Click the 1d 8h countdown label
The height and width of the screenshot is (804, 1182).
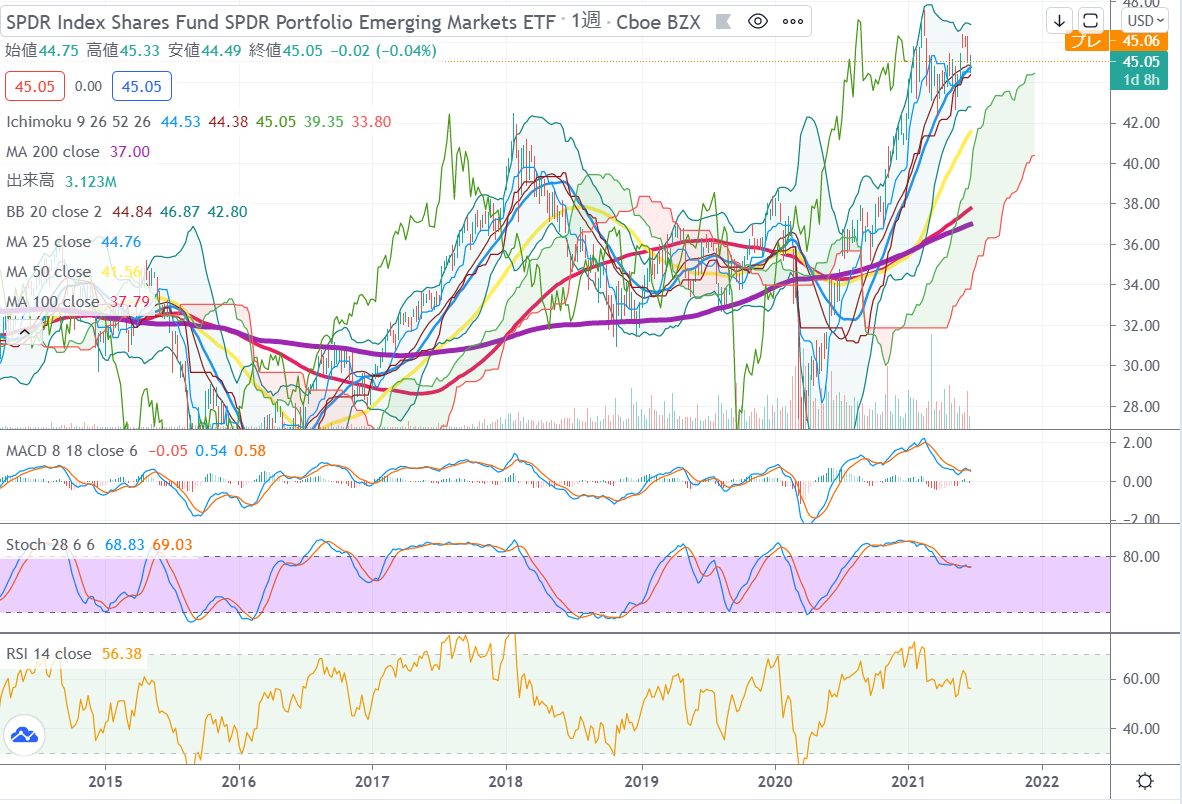click(1141, 80)
